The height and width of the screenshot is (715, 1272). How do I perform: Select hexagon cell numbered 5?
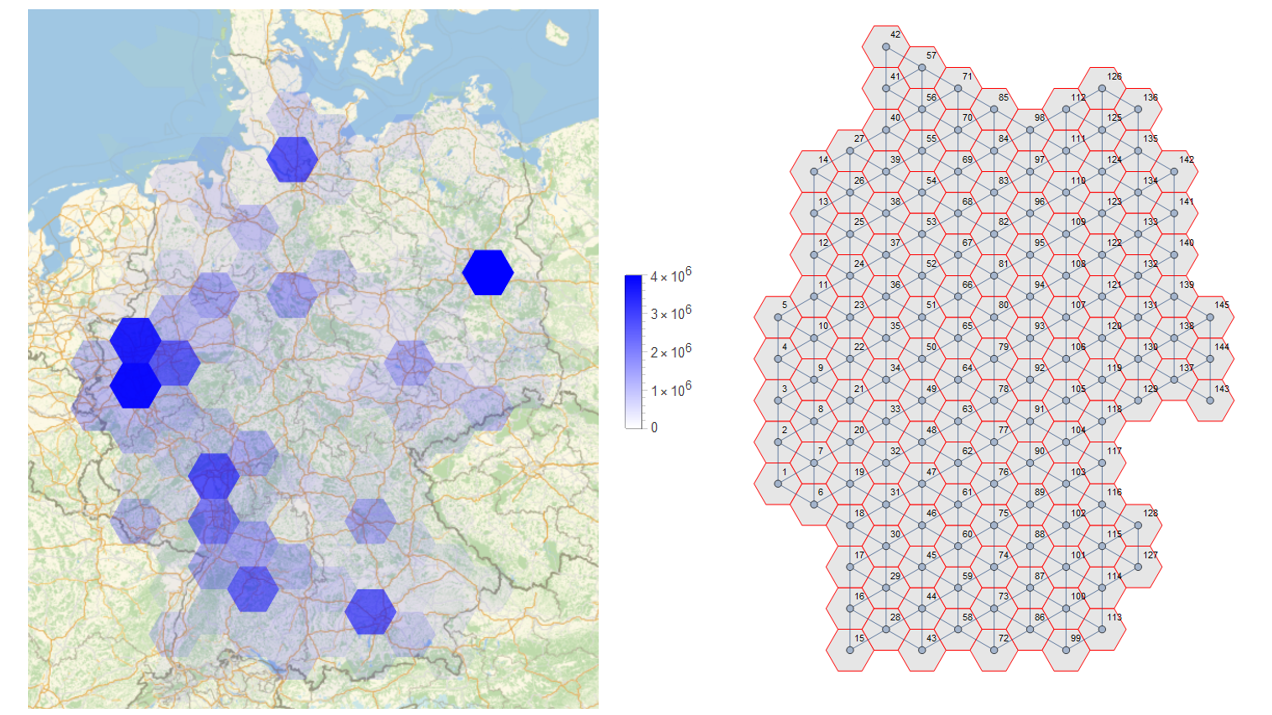click(x=778, y=317)
